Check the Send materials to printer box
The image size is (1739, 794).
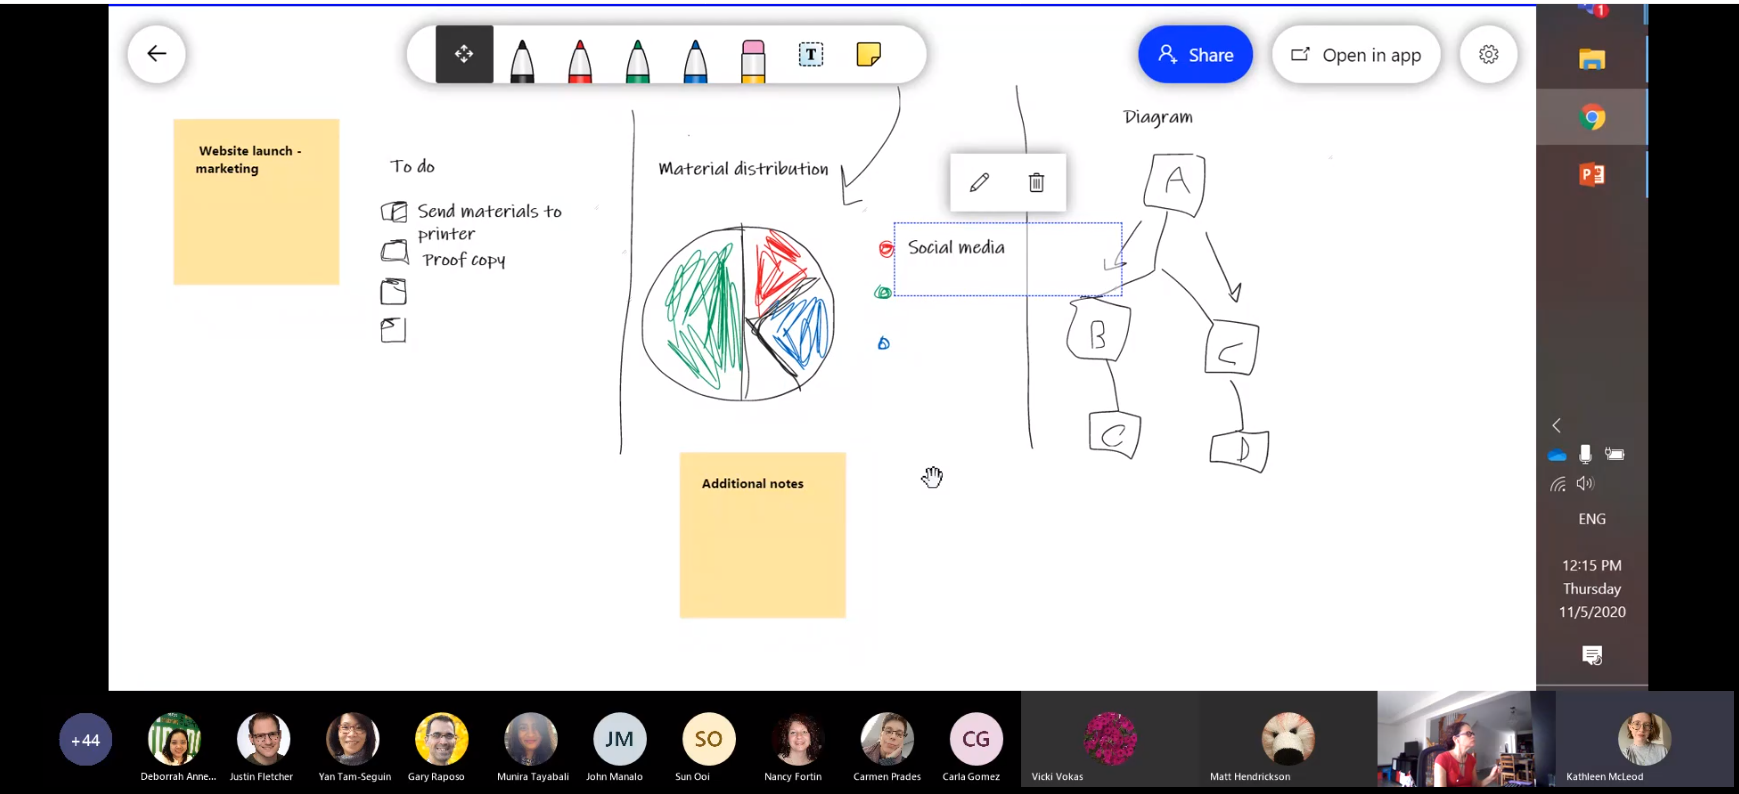tap(394, 212)
